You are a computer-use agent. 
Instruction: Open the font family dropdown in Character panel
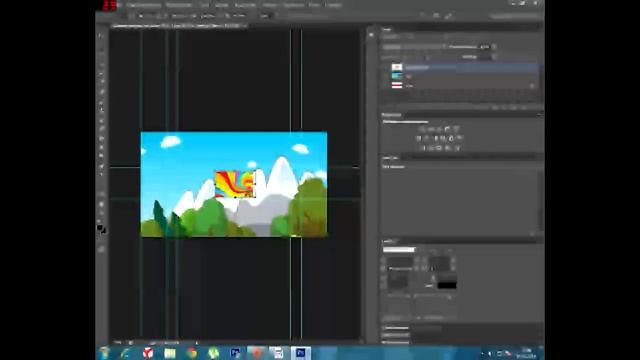398,249
